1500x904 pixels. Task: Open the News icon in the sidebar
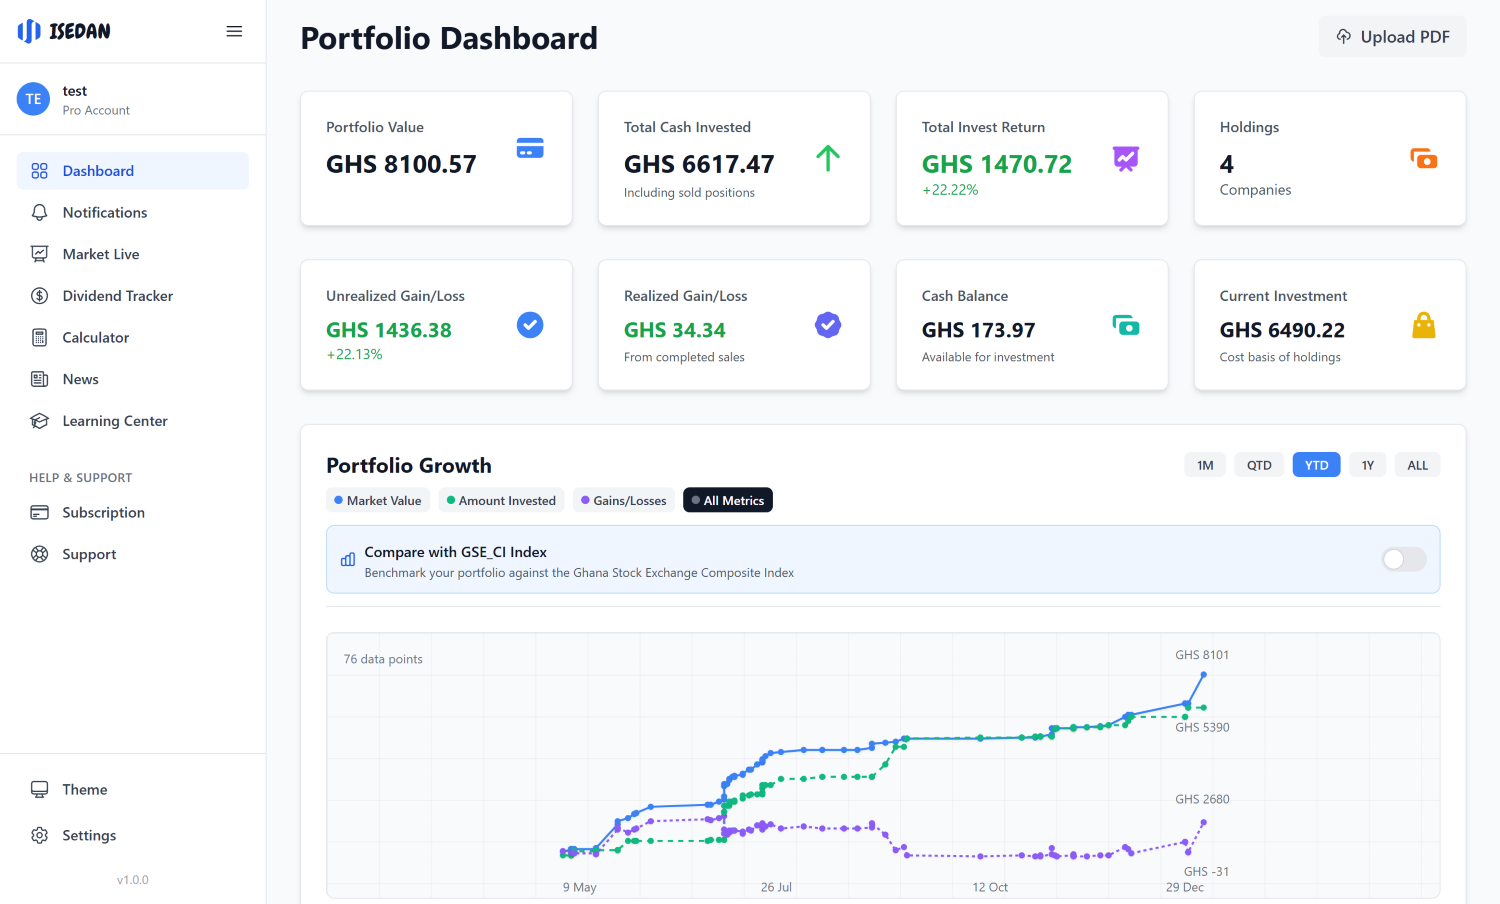tap(40, 379)
